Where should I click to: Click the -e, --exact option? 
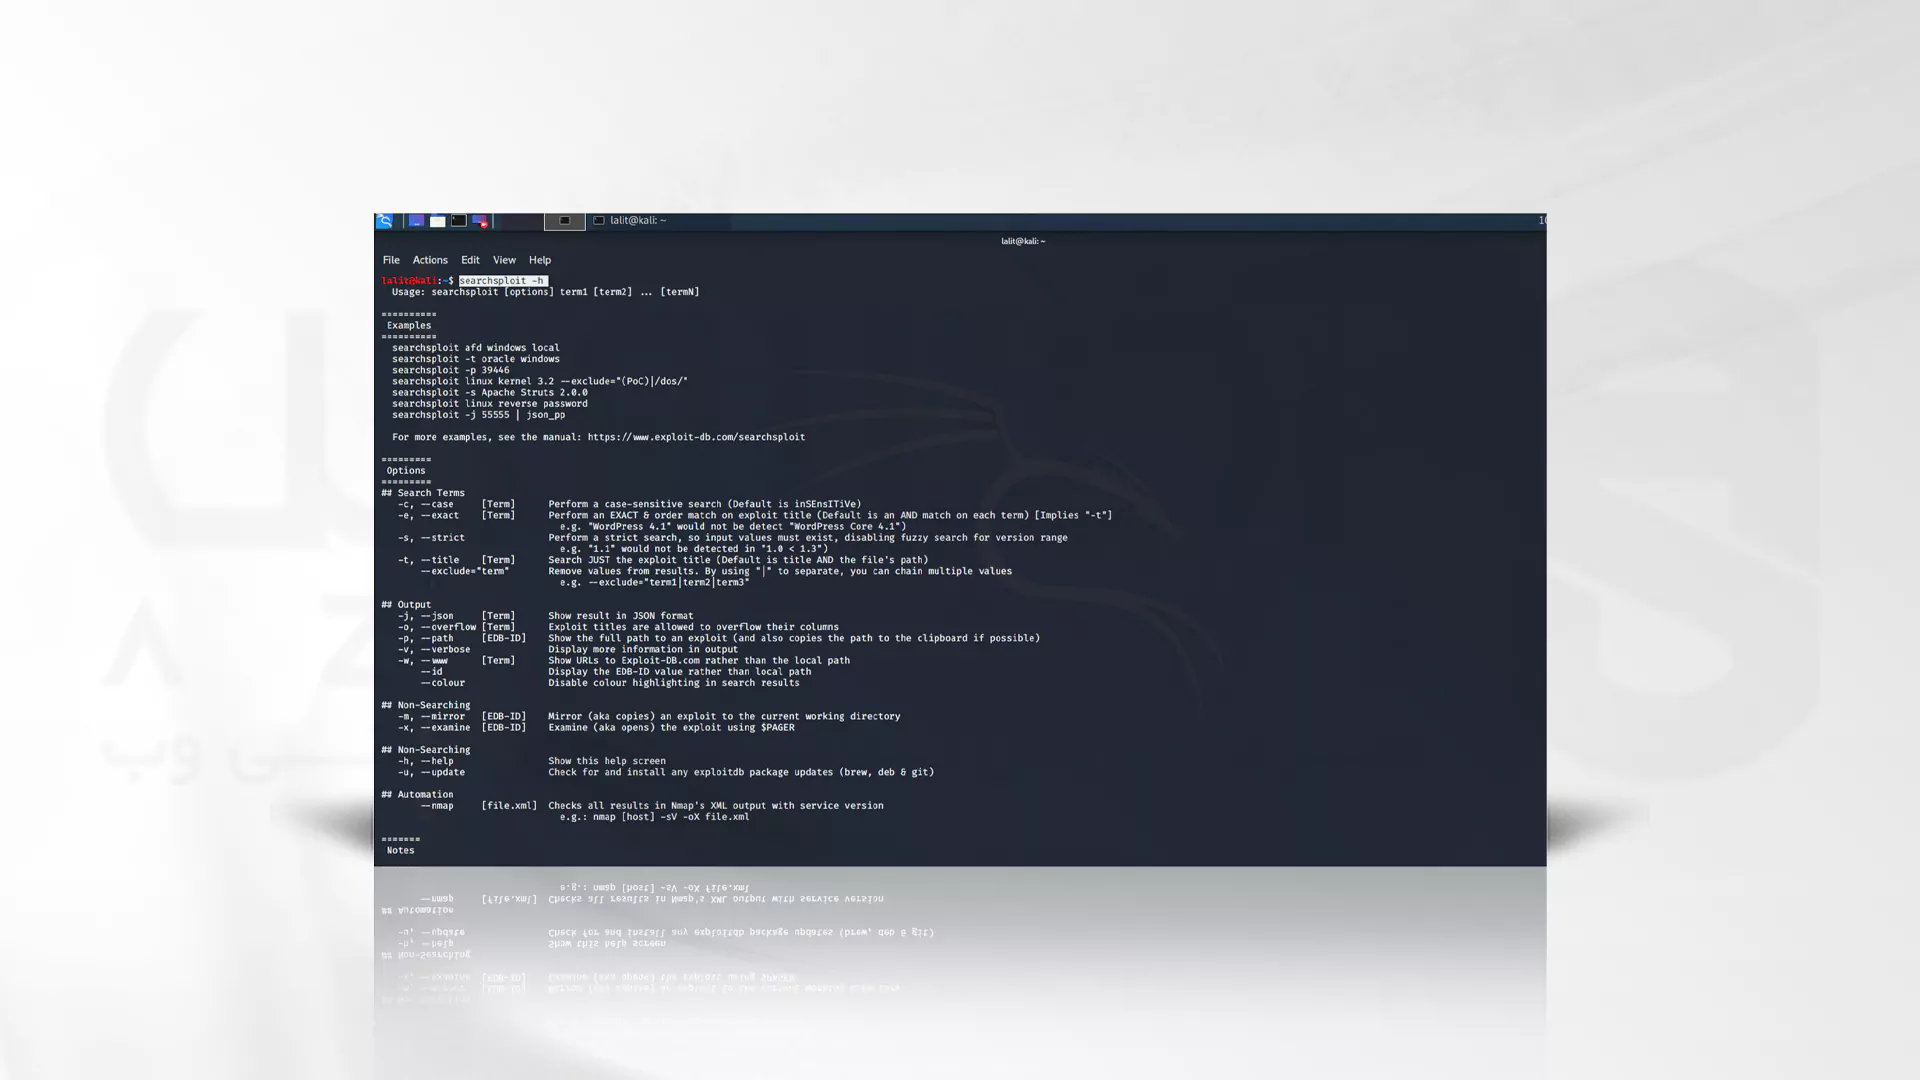point(428,516)
